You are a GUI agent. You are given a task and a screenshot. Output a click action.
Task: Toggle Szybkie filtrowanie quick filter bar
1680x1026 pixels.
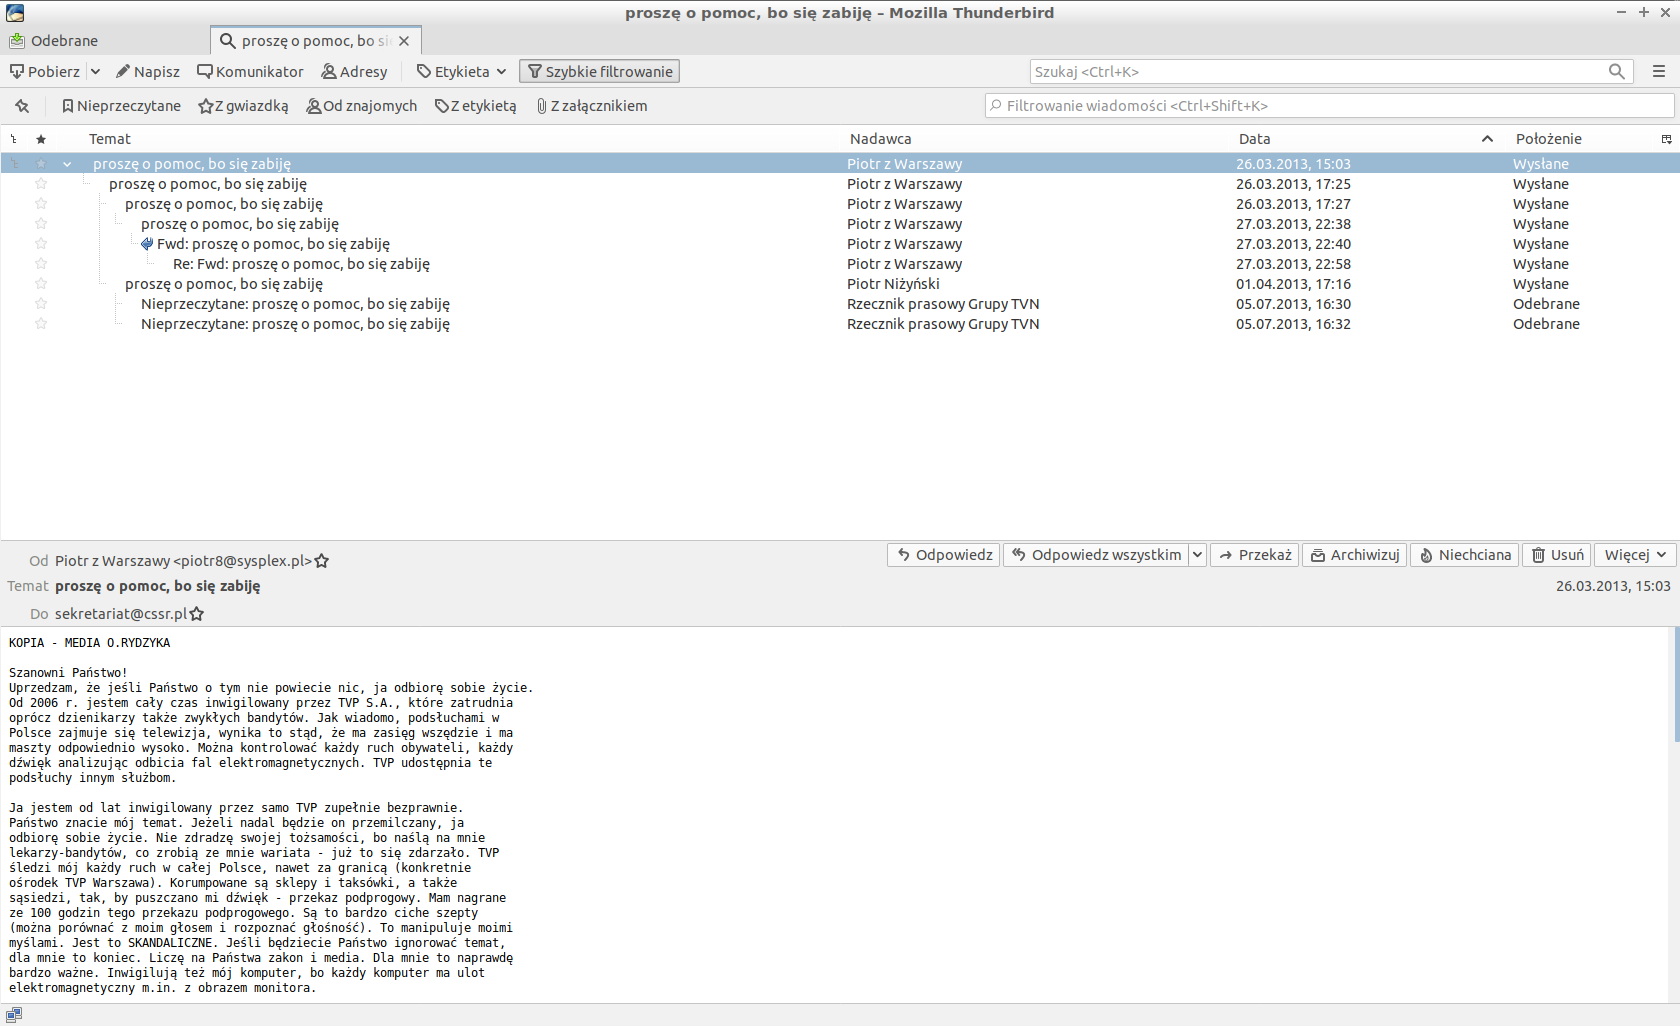(599, 72)
